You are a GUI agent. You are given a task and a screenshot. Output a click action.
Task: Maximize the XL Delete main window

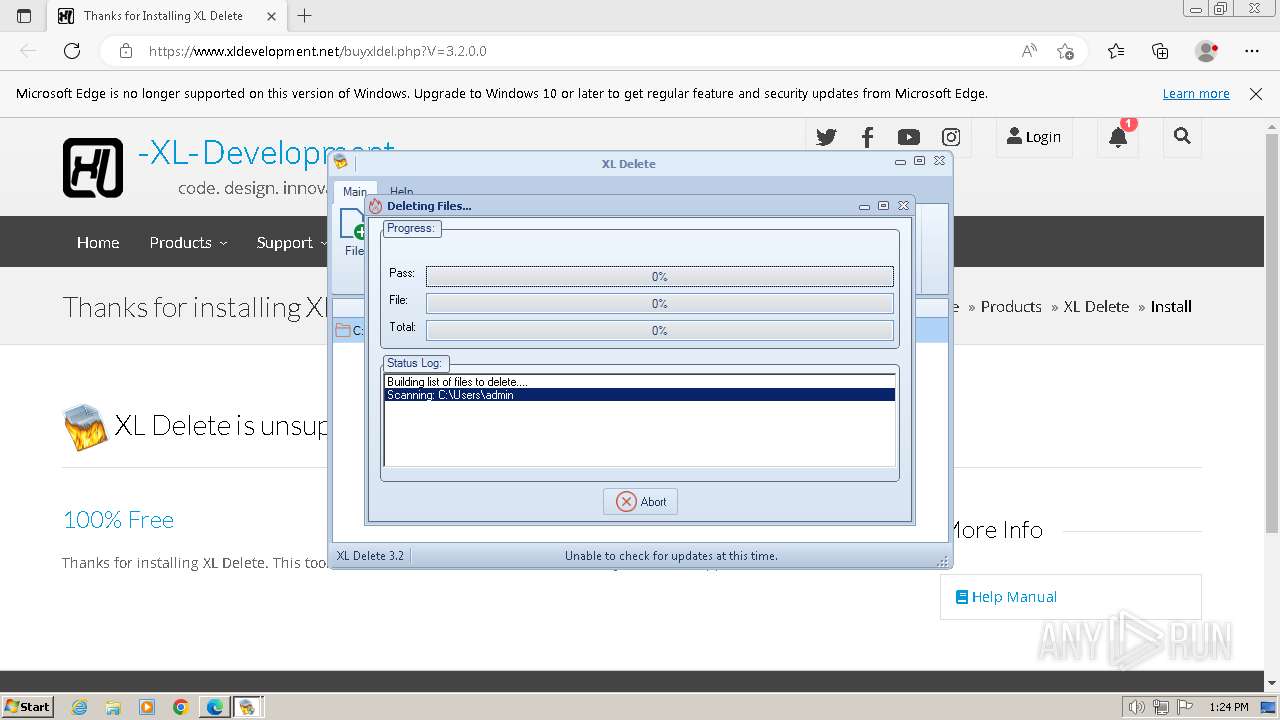(x=919, y=160)
